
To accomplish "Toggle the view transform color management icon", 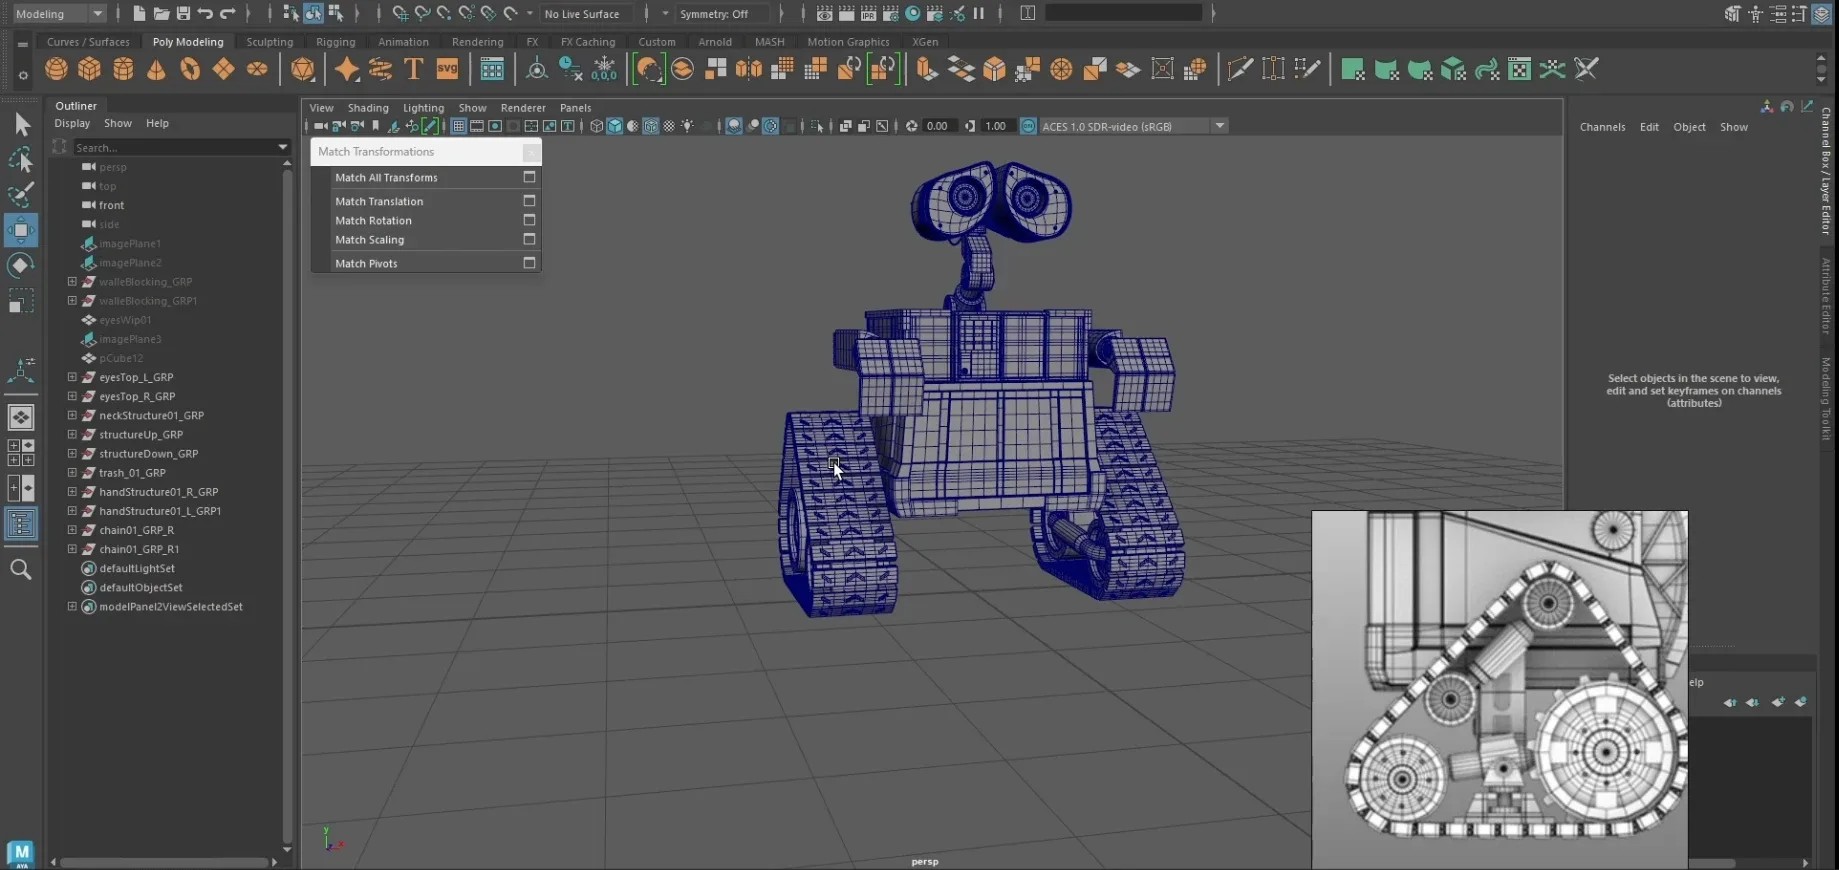I will pos(1028,126).
